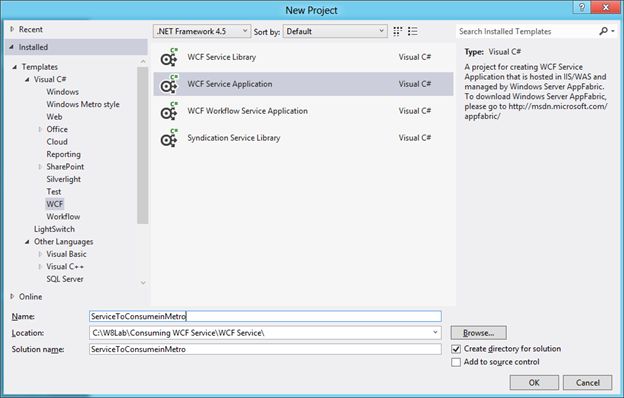Click the WCF Workflow Service Application icon

pos(169,111)
